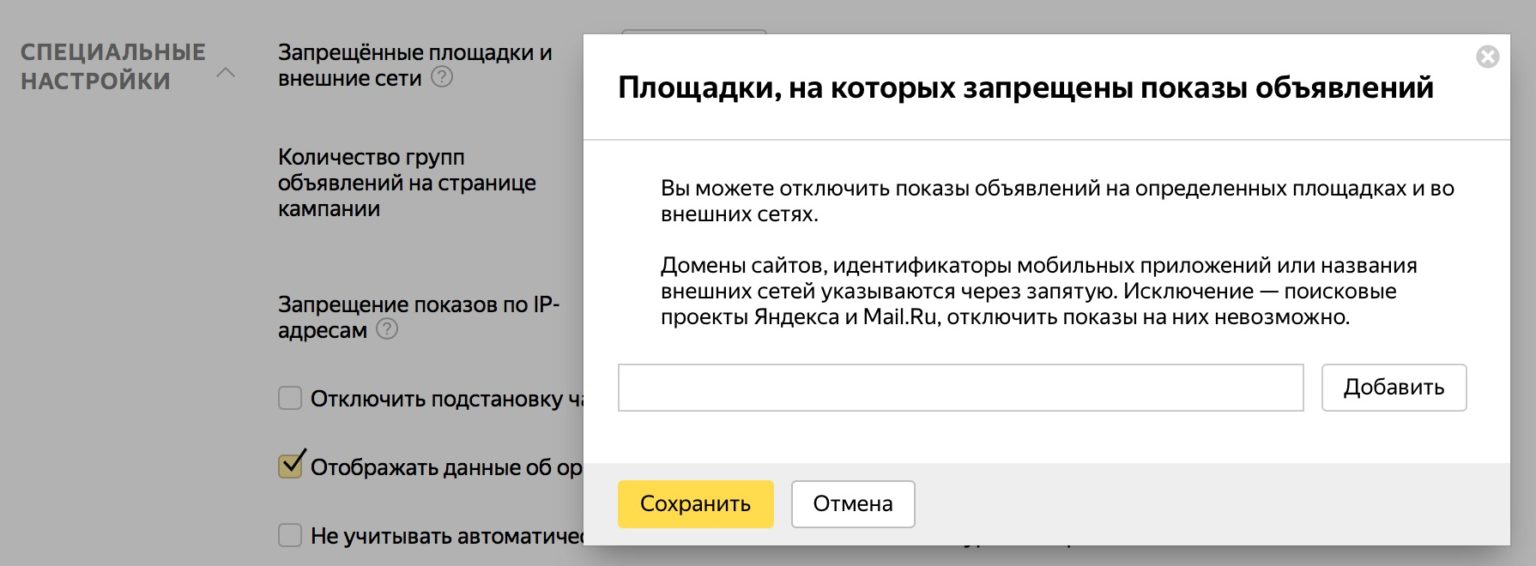Click the 'Запрещение показов по IP-адресам' label
The height and width of the screenshot is (566, 1536).
tap(419, 316)
